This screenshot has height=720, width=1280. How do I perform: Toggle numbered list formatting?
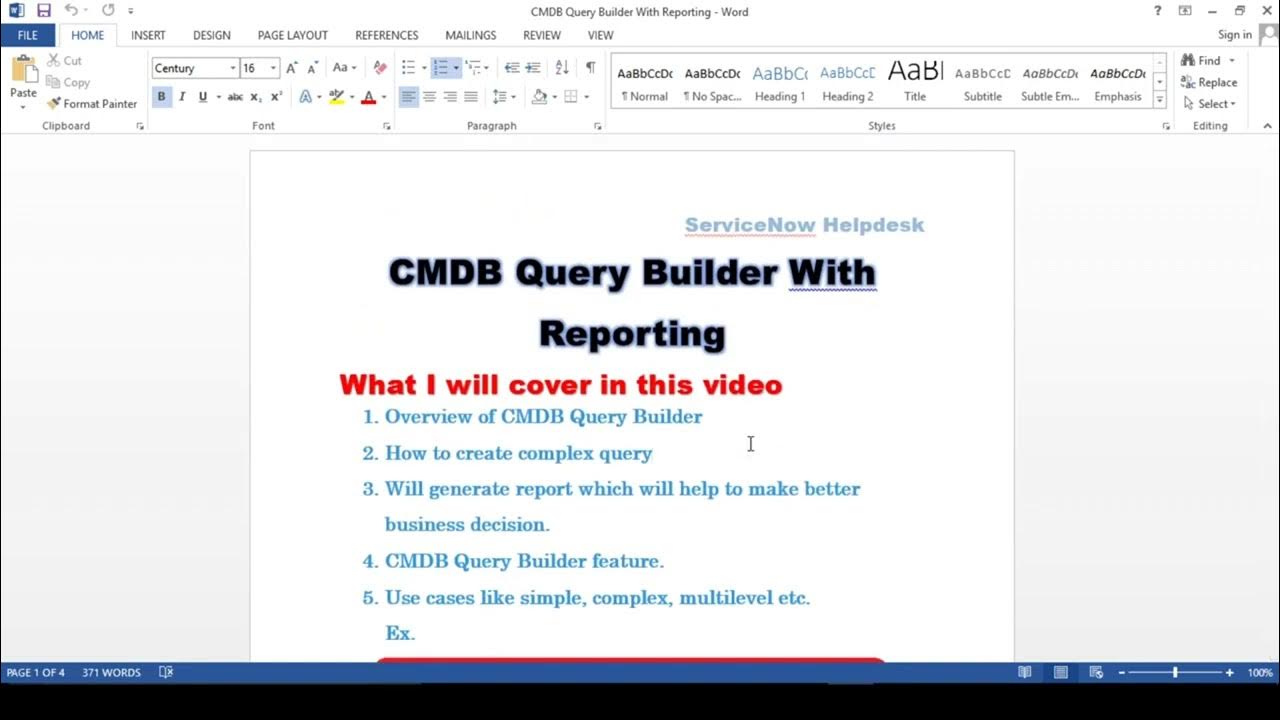click(440, 68)
